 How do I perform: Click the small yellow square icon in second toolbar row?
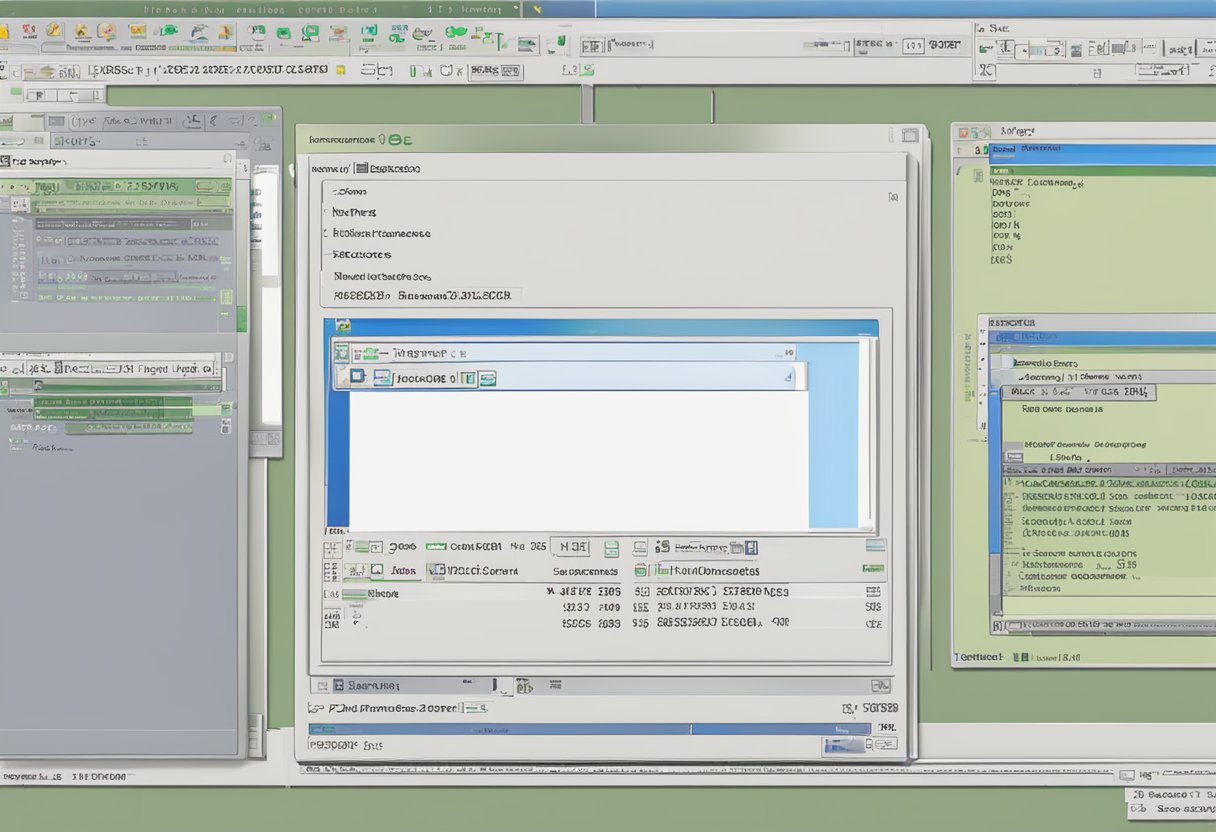(x=341, y=70)
